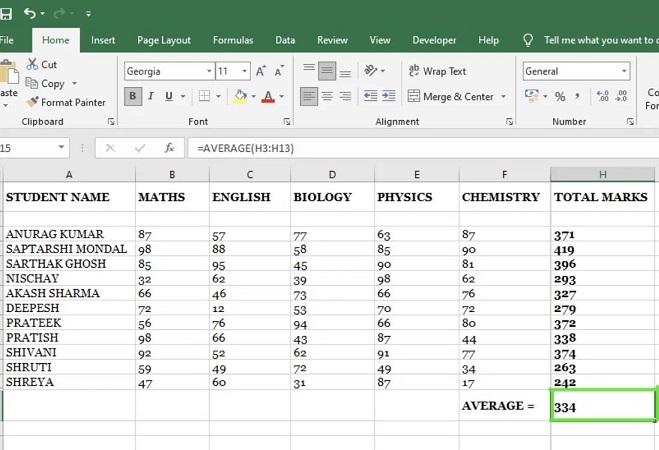Increase font size with large A

tap(261, 71)
